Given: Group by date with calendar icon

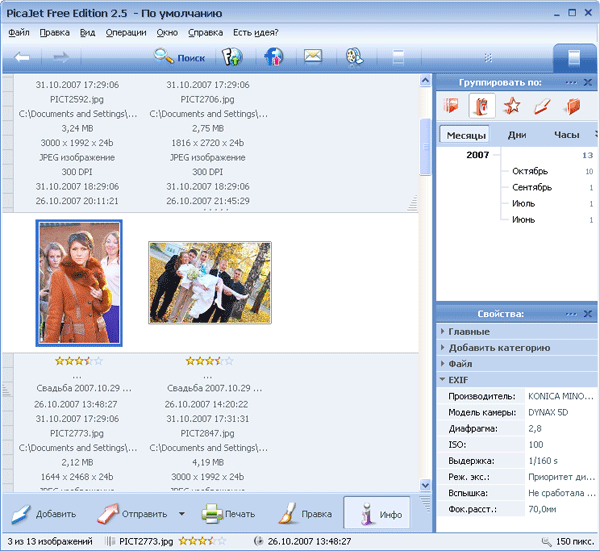Looking at the screenshot, I should [482, 106].
